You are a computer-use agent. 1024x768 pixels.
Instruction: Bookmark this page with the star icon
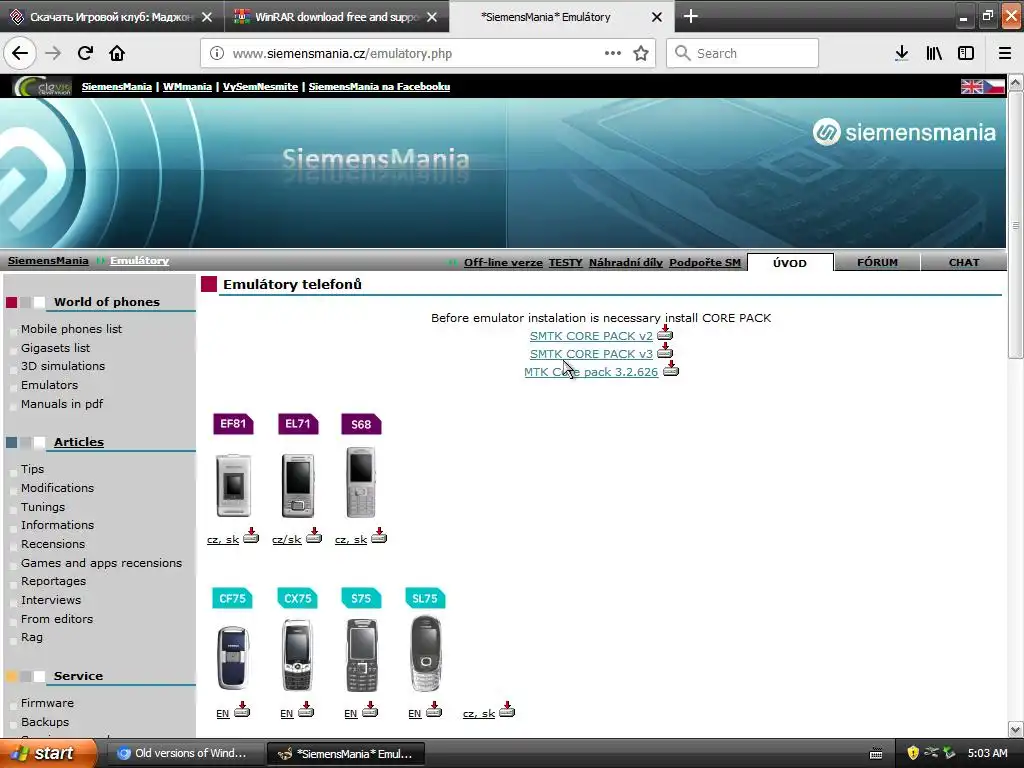pyautogui.click(x=641, y=53)
